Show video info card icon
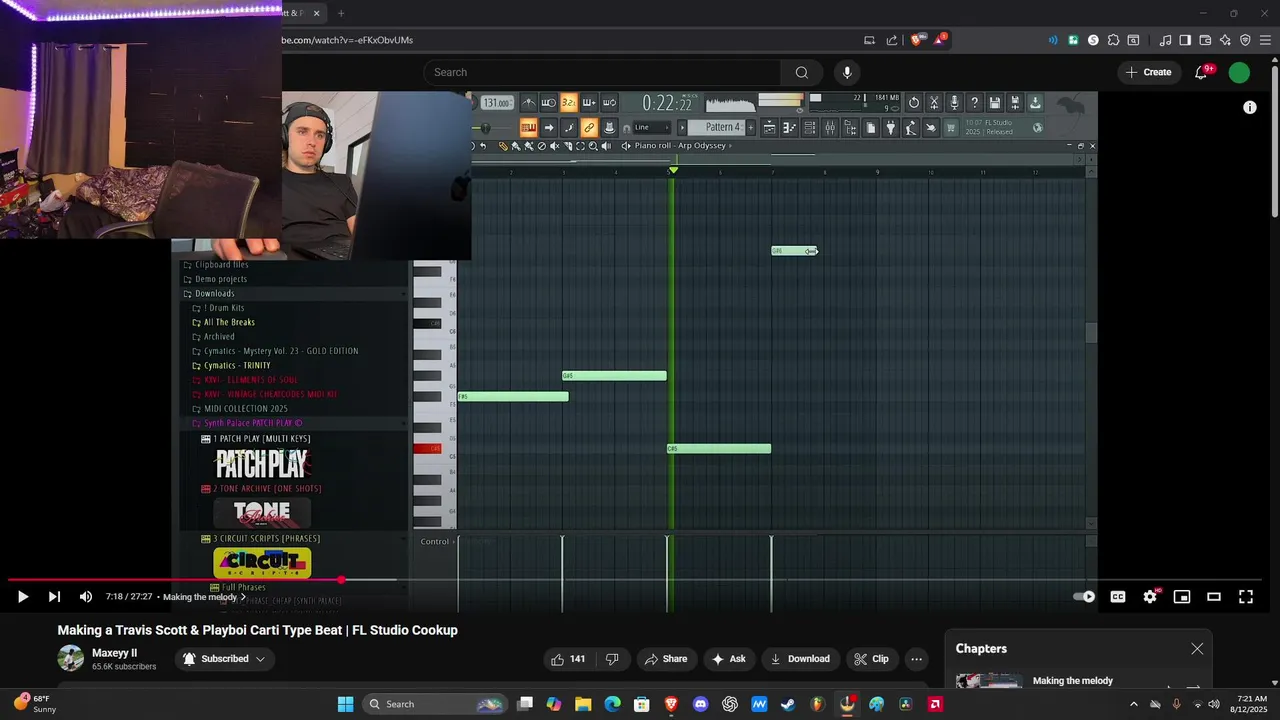 [1250, 107]
